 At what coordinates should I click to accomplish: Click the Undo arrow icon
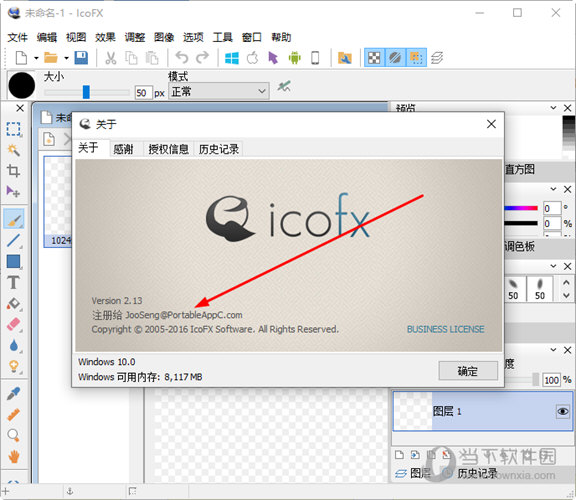tap(181, 57)
